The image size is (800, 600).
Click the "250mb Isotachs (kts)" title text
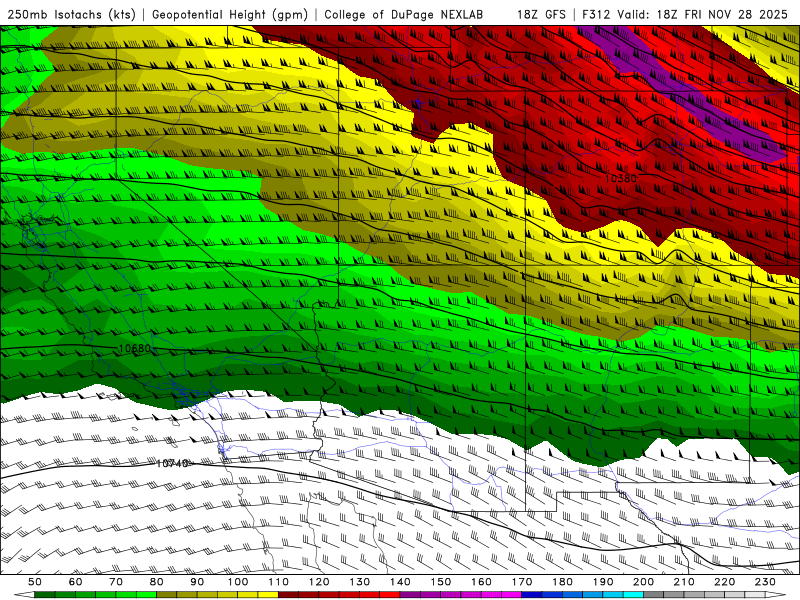[71, 15]
